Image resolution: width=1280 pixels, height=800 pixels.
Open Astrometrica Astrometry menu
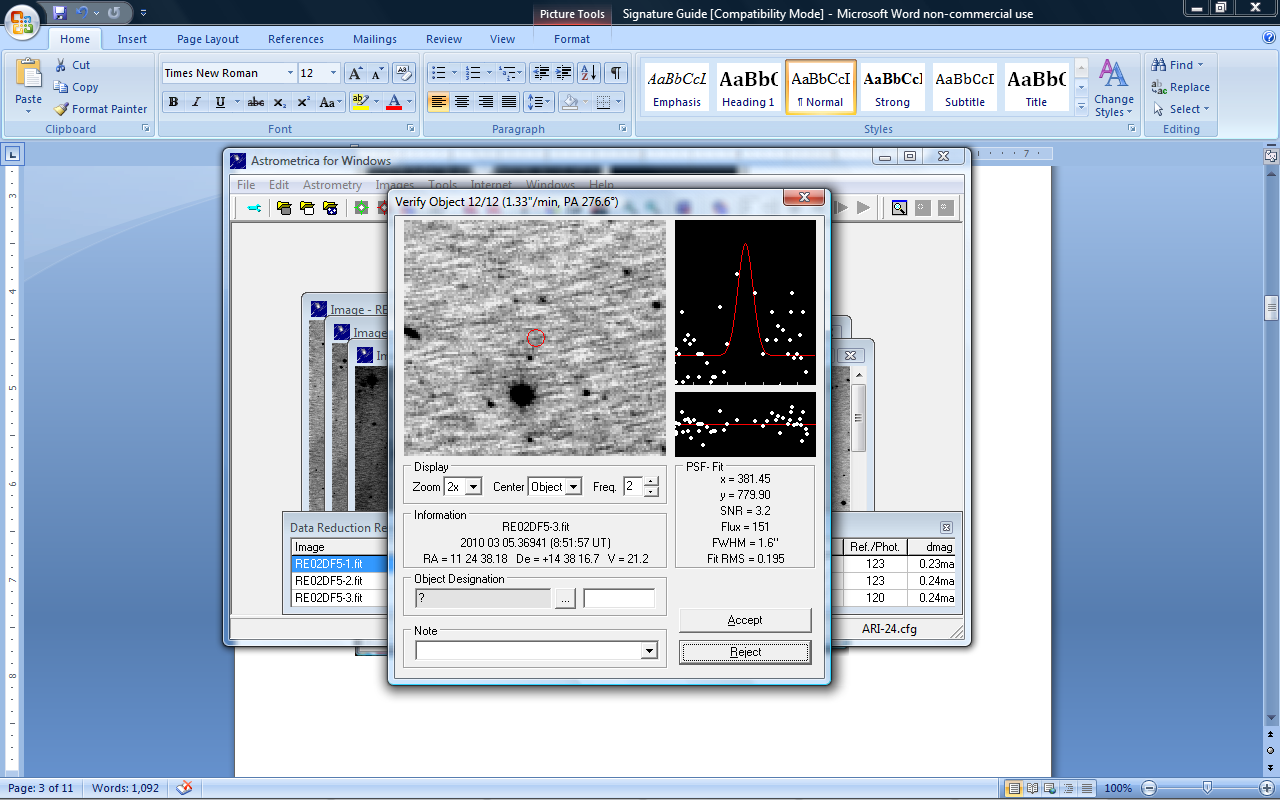[x=332, y=185]
